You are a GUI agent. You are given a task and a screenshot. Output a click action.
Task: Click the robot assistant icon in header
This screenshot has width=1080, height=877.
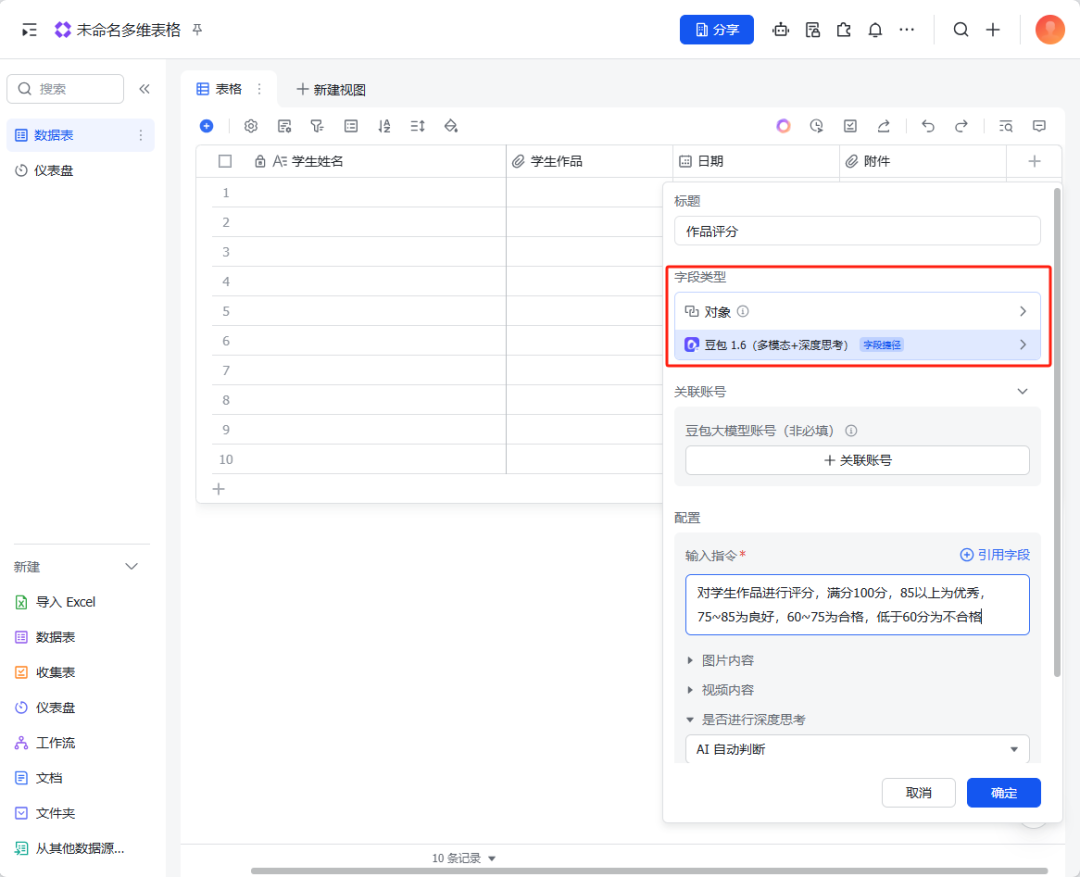tap(781, 30)
